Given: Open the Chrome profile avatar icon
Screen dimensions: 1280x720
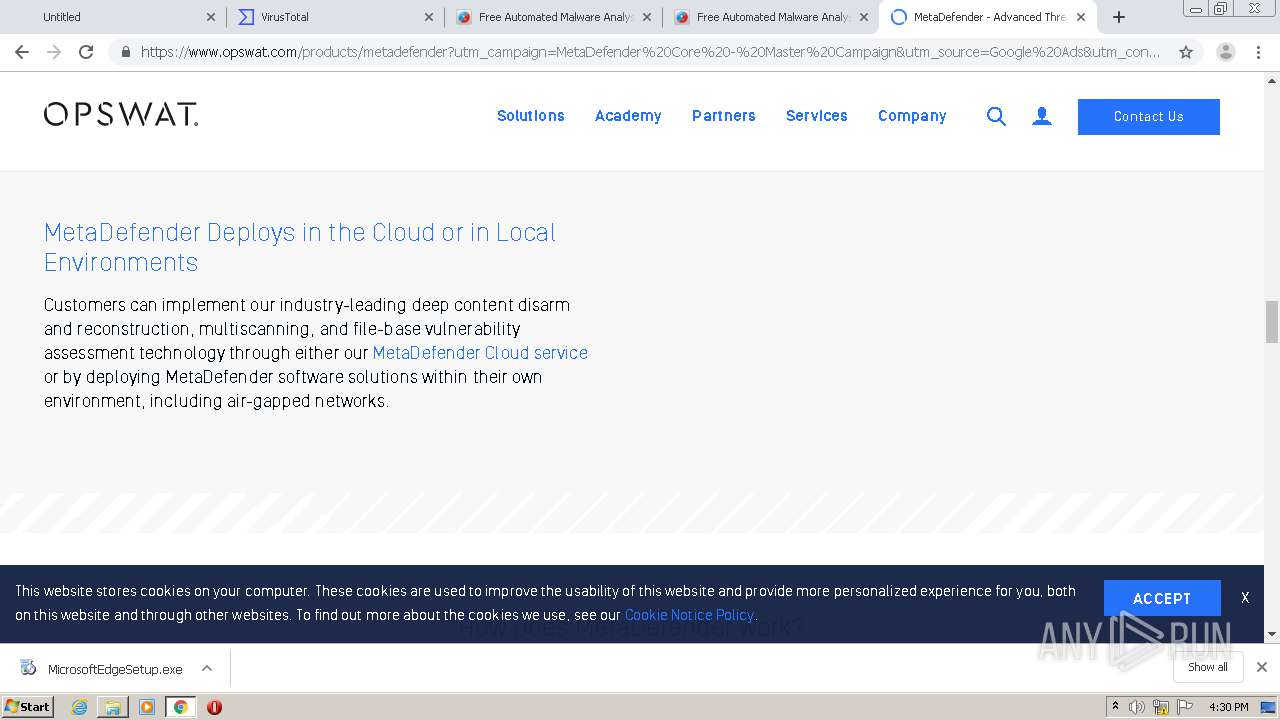Looking at the screenshot, I should (1226, 52).
